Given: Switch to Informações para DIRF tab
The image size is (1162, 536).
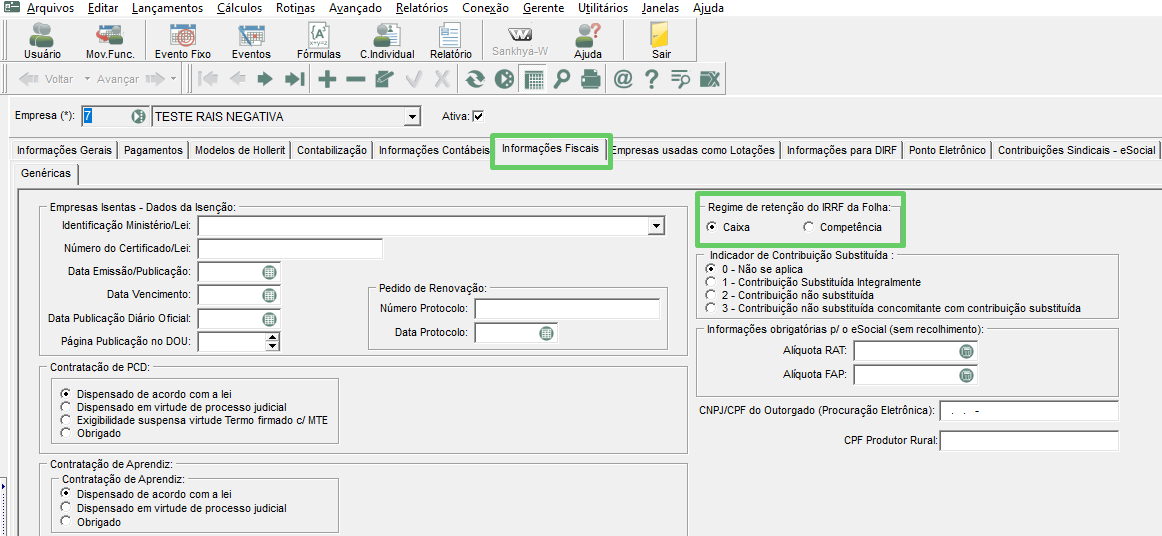Looking at the screenshot, I should pos(842,150).
